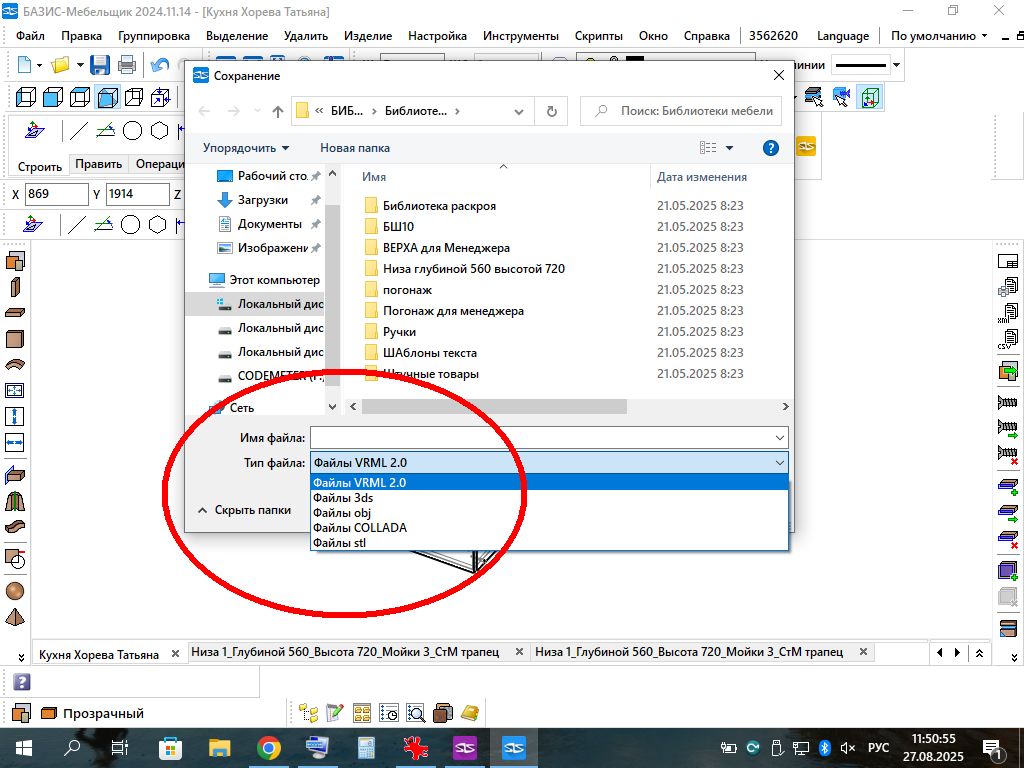This screenshot has height=768, width=1024.
Task: Click the panel with red cross icon
Action: 1008,539
